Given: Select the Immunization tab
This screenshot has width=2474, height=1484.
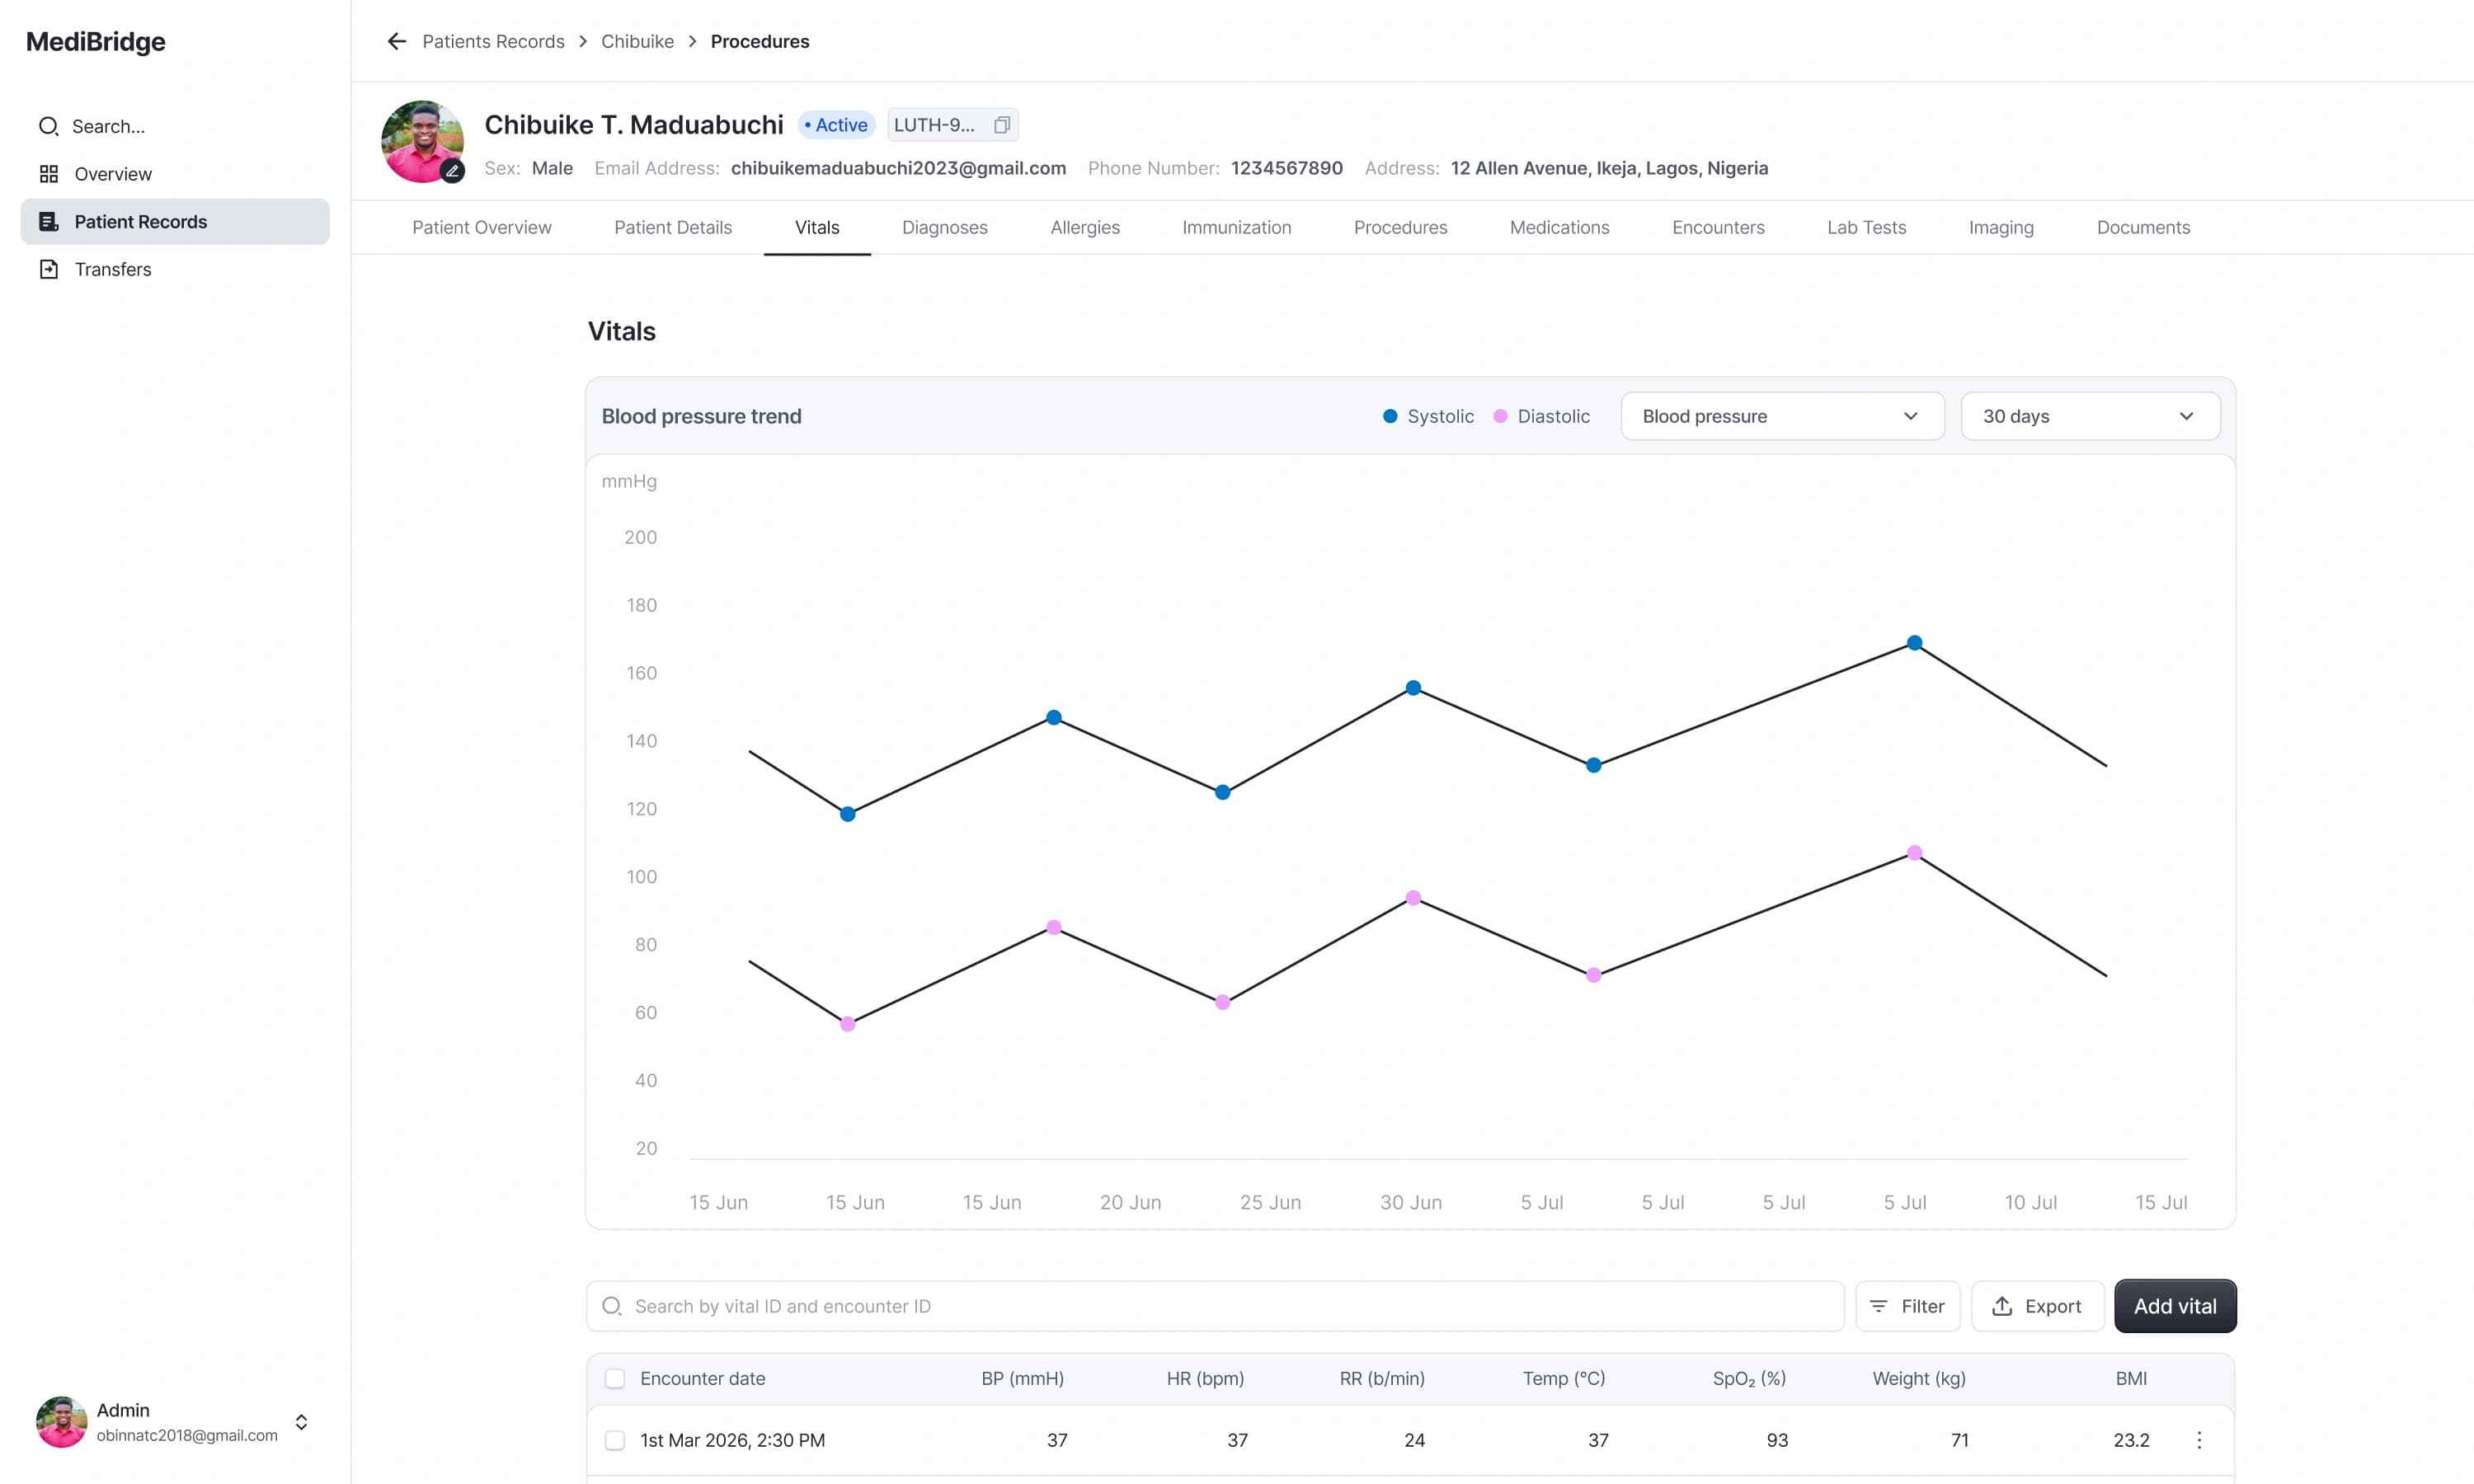Looking at the screenshot, I should click(1237, 227).
